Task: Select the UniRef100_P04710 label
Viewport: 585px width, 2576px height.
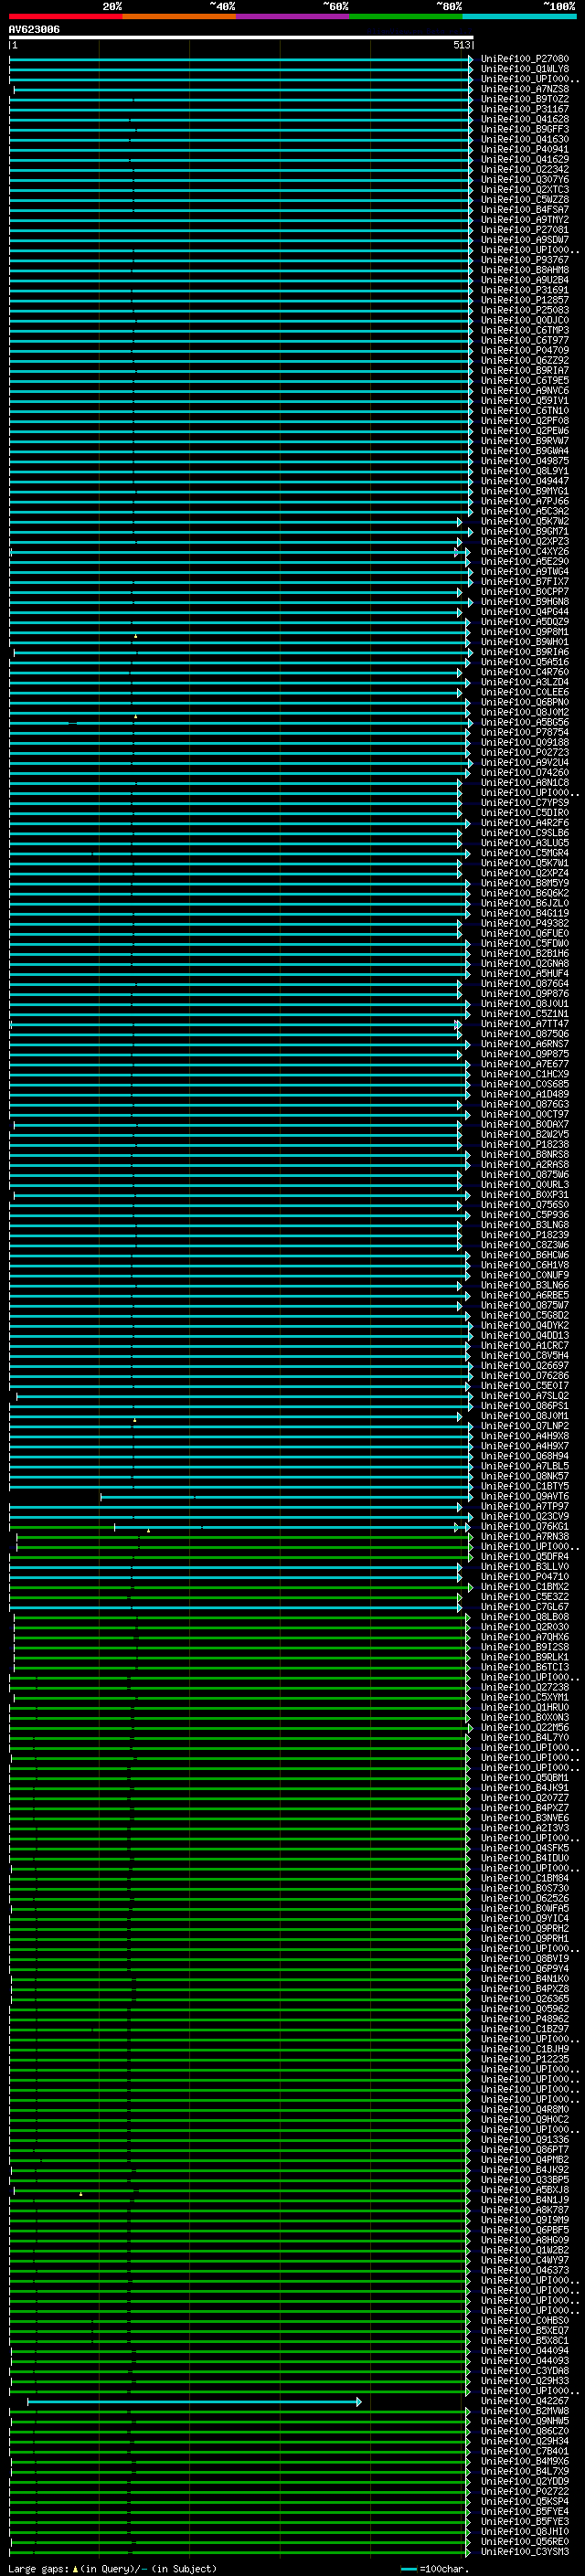Action: 524,1577
